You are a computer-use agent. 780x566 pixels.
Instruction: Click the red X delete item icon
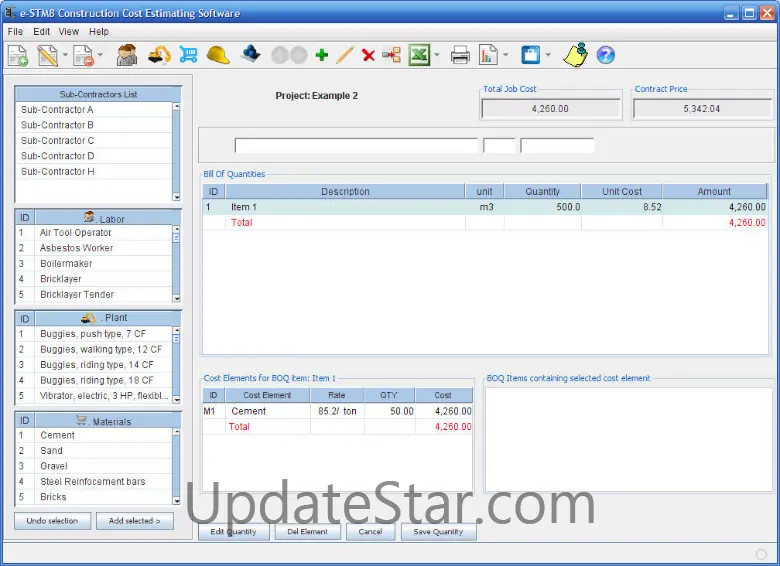(368, 55)
